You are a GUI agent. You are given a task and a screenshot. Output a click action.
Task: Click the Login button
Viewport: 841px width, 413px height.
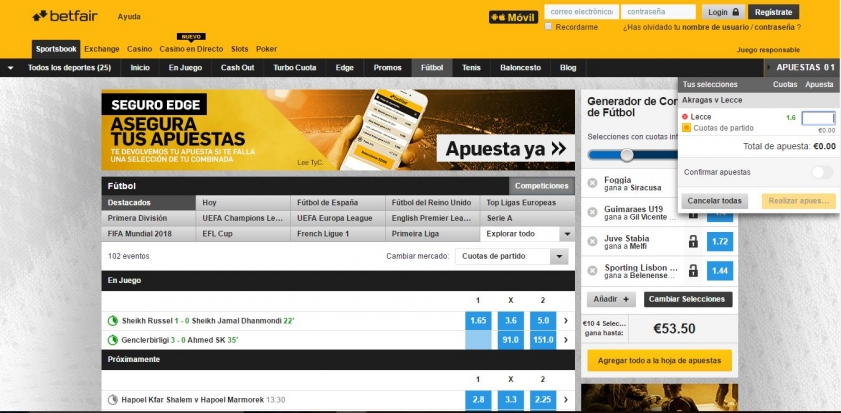coord(723,12)
